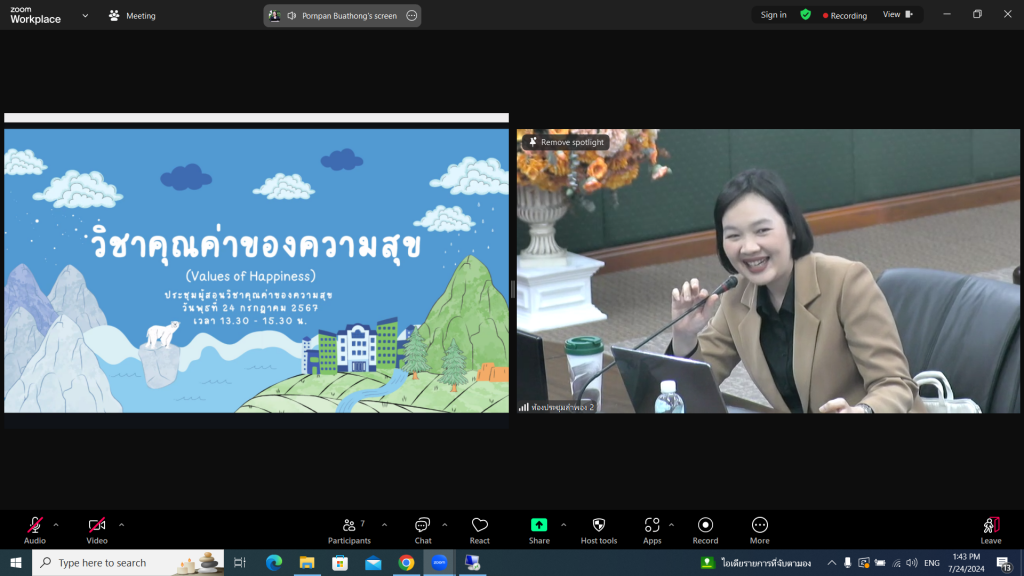Click the Record icon in toolbar
1024x576 pixels.
pyautogui.click(x=705, y=526)
